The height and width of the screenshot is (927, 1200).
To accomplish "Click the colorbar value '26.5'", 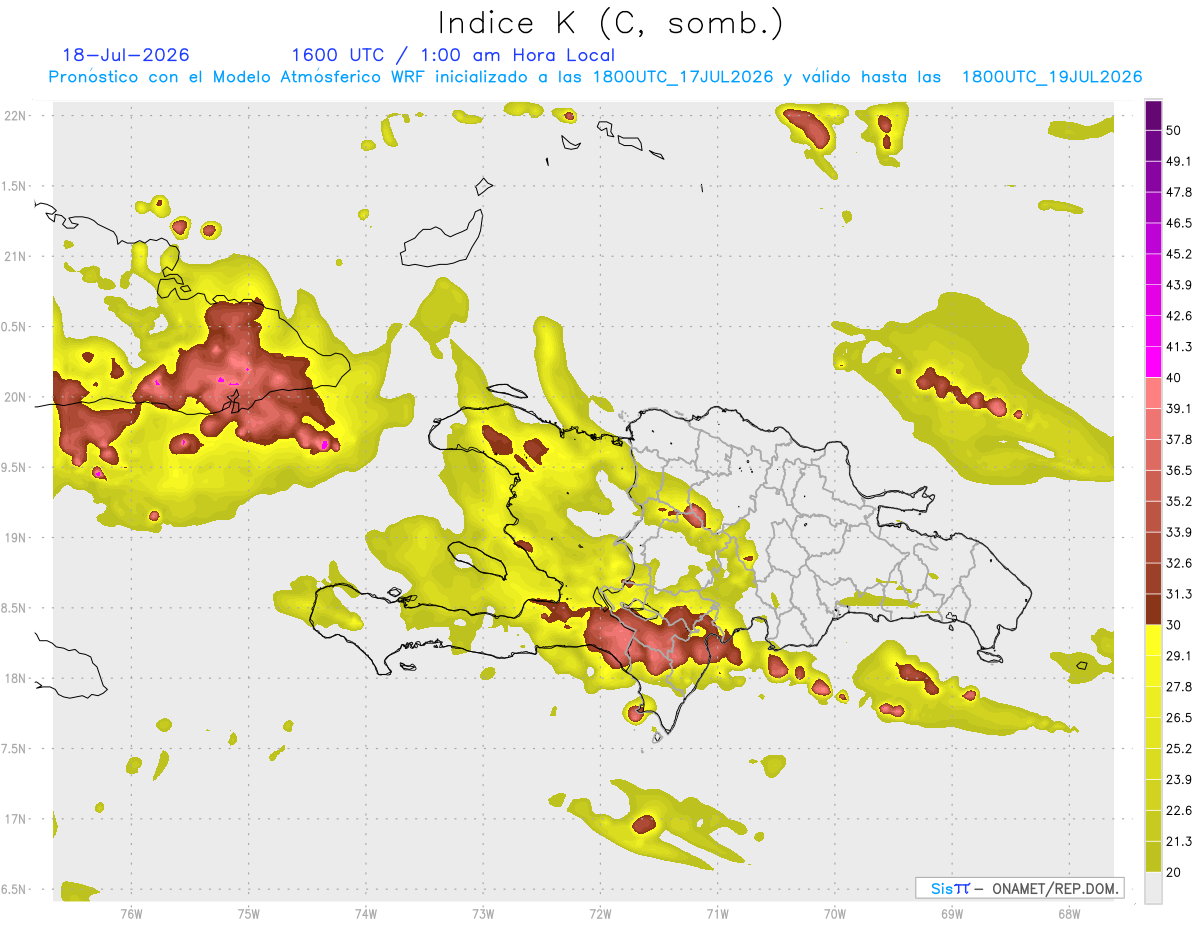I will click(x=1180, y=718).
